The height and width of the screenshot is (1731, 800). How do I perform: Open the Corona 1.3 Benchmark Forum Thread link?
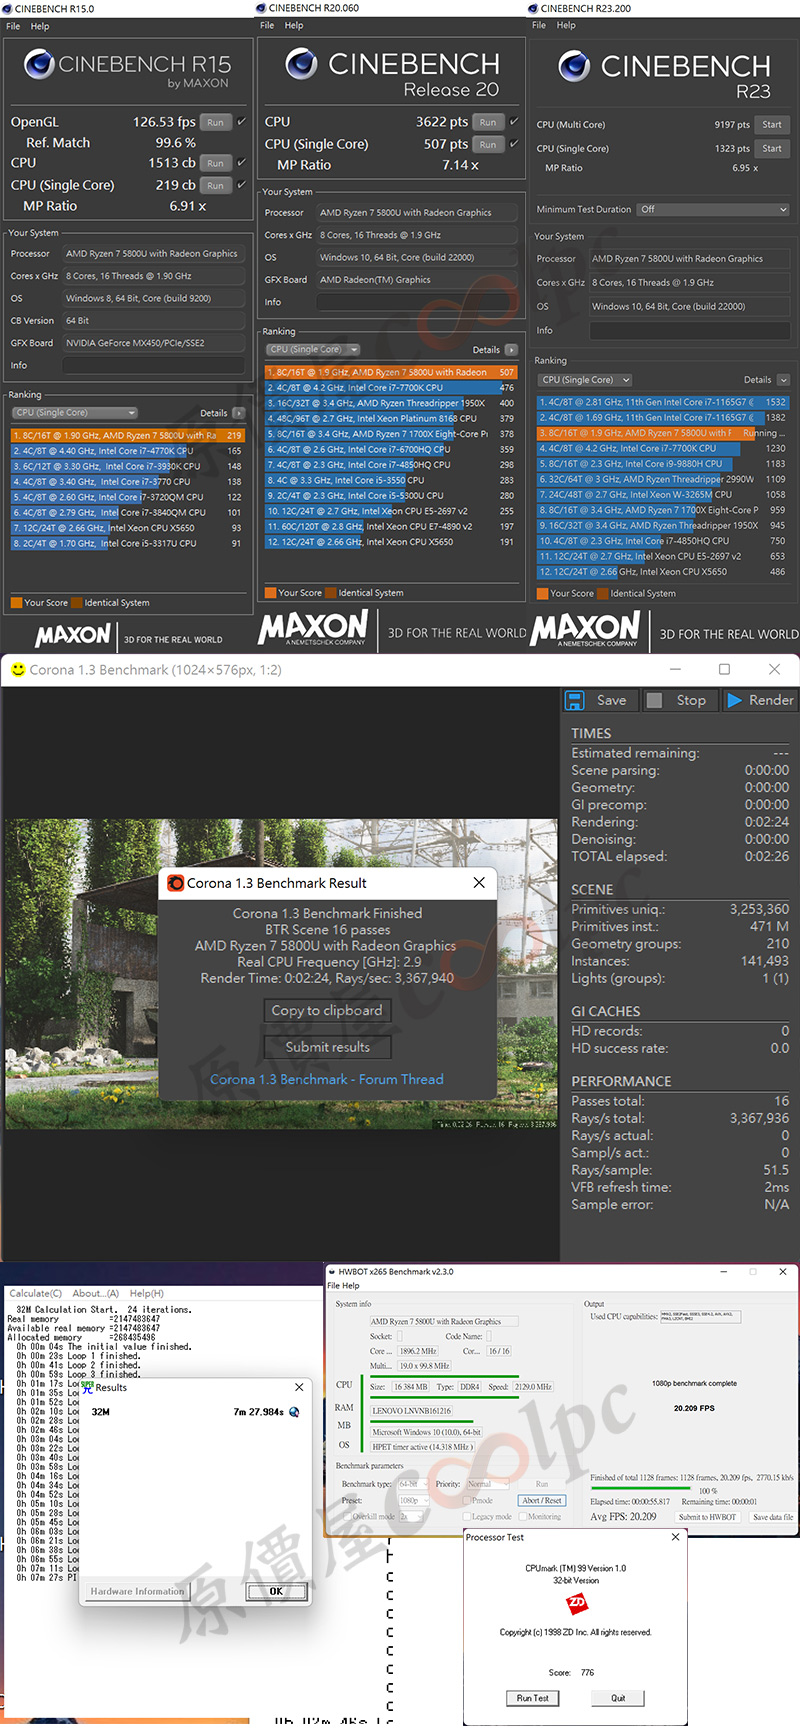point(327,1080)
